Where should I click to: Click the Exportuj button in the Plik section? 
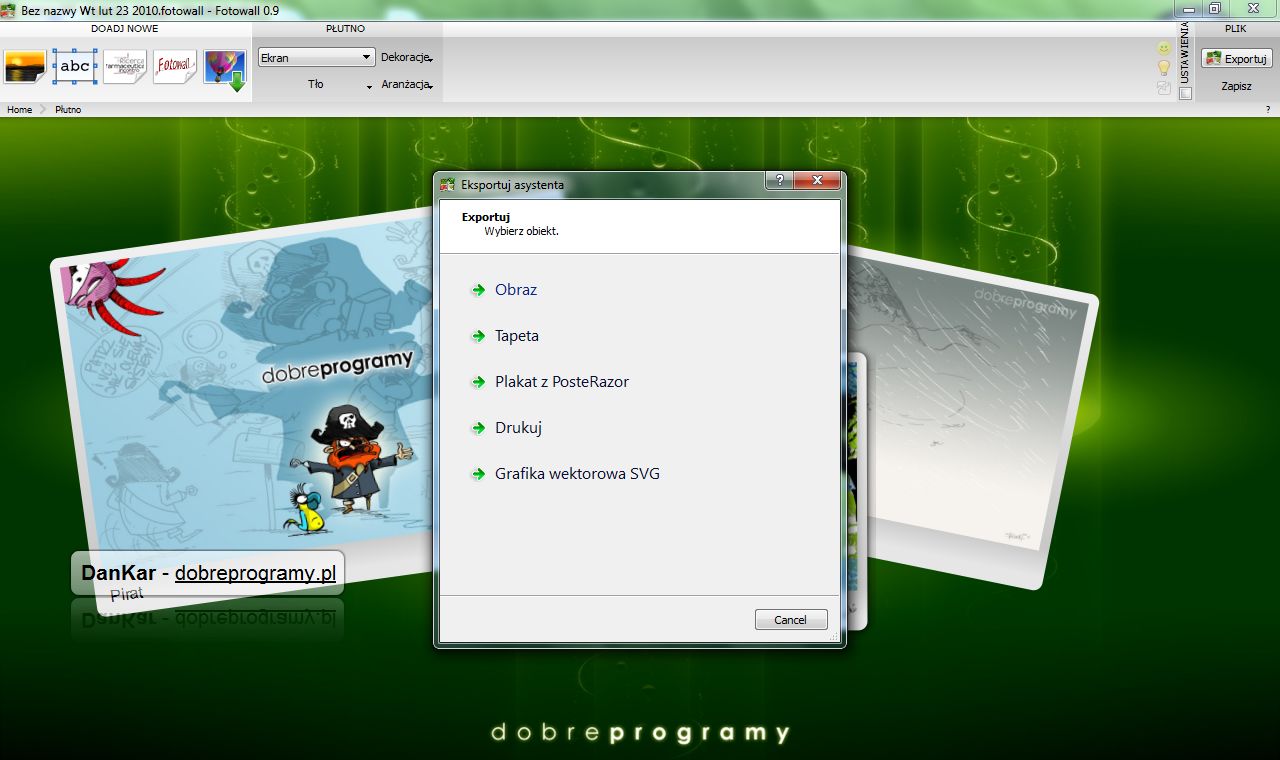pos(1237,59)
